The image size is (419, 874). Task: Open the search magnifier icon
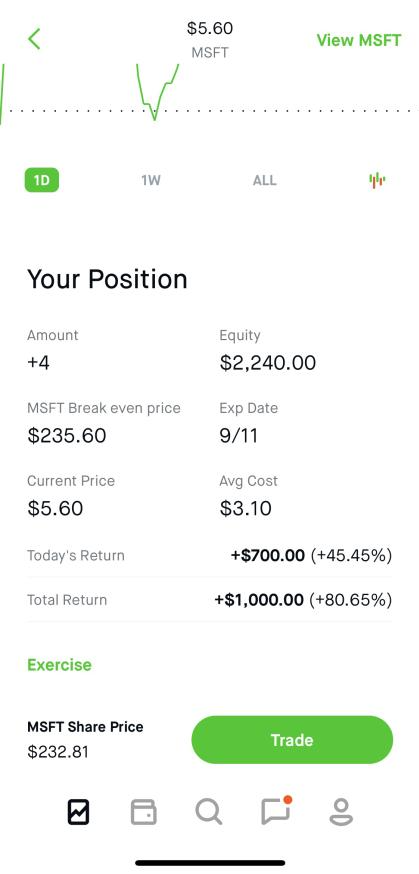coord(209,812)
